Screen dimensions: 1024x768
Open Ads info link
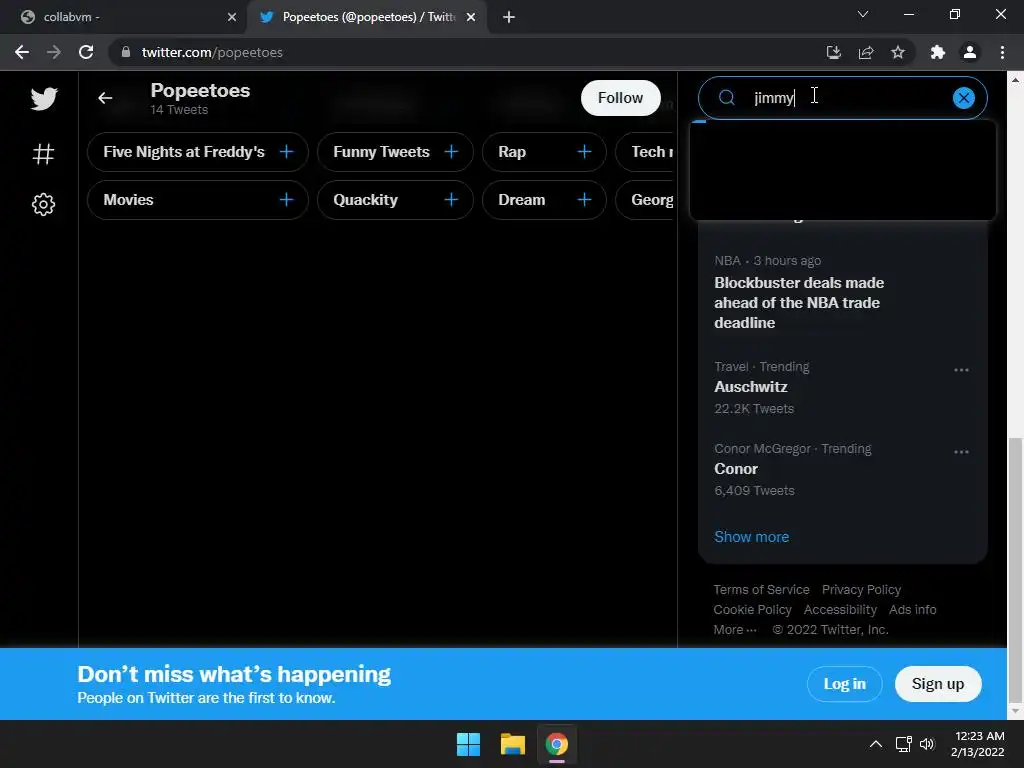912,609
